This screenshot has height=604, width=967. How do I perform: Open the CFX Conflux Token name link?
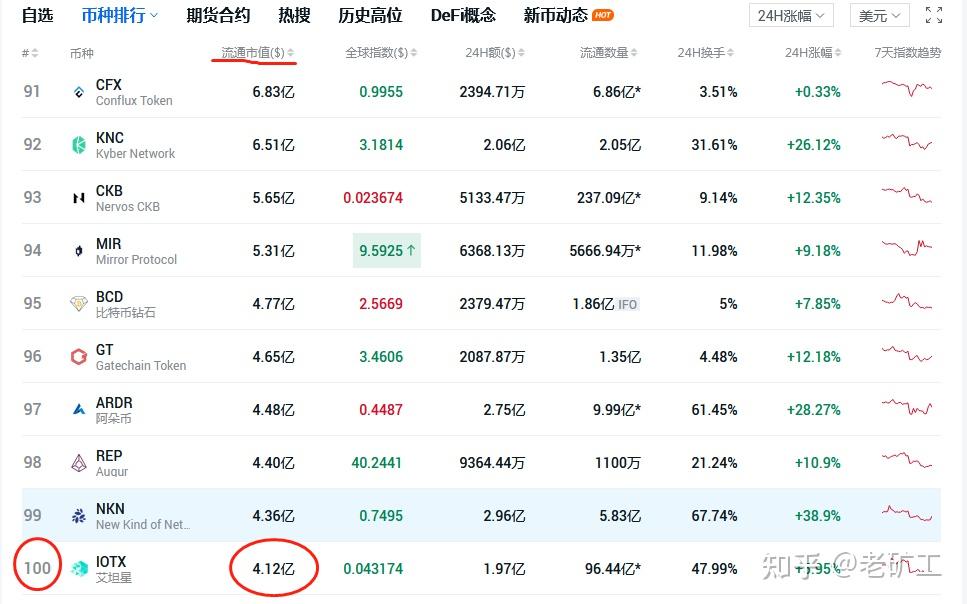coord(134,93)
